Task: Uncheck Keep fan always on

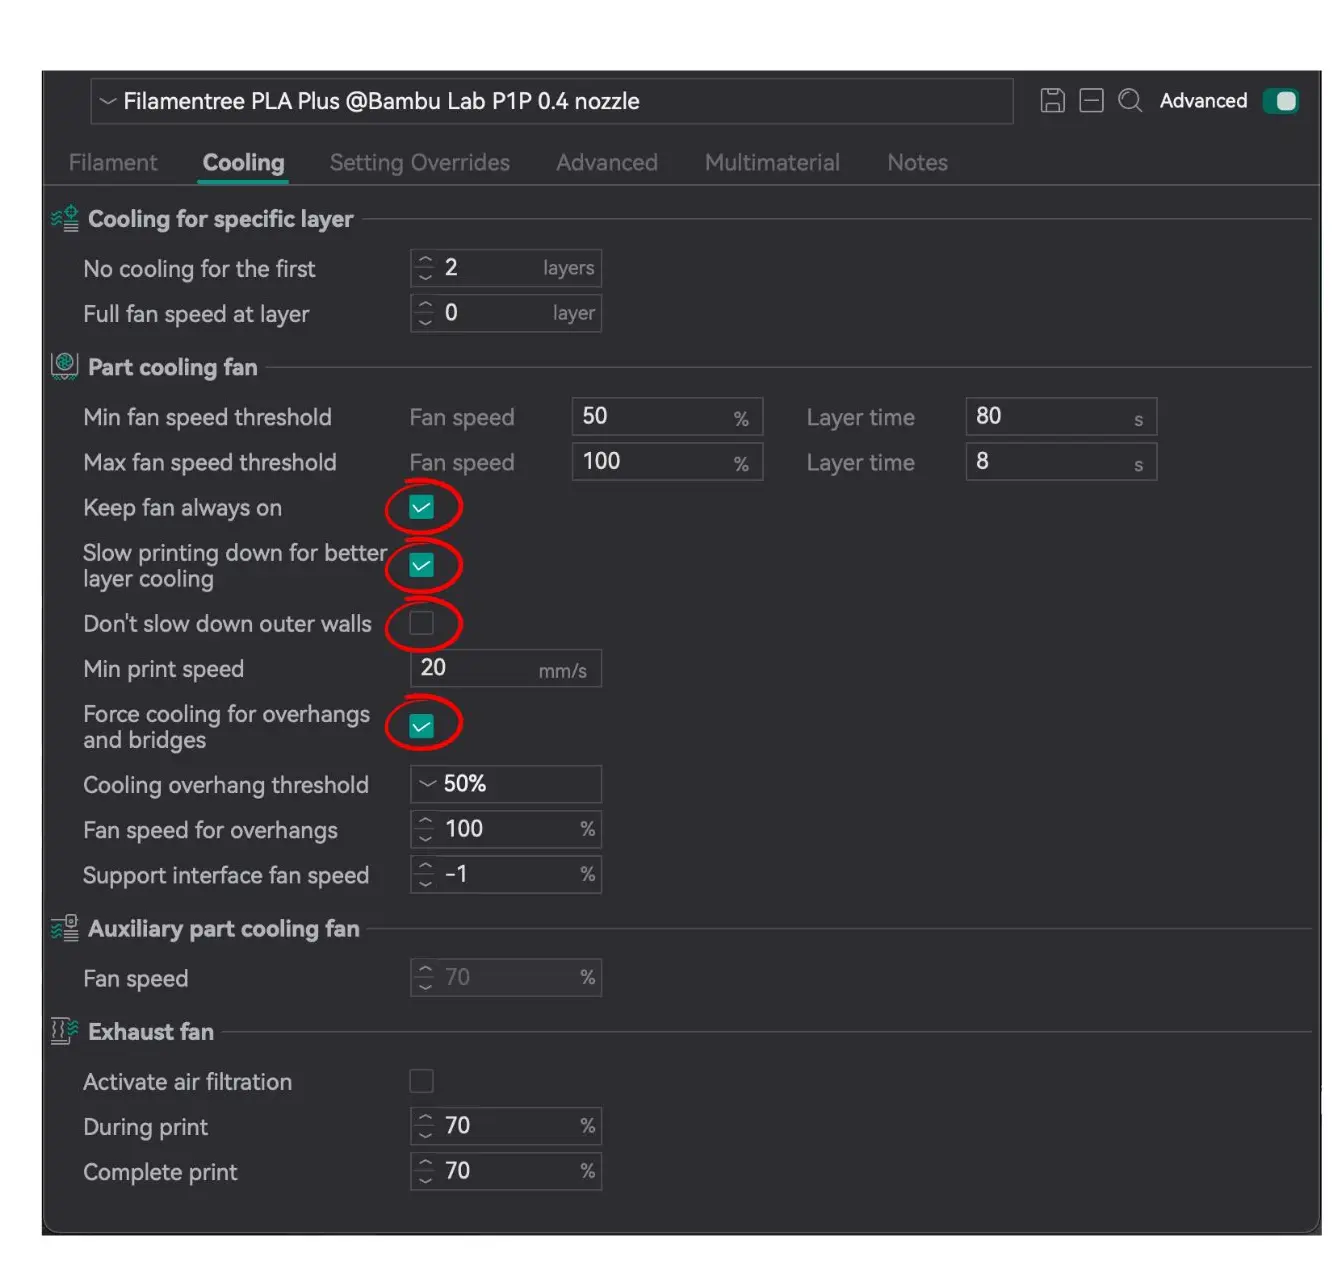Action: tap(422, 508)
